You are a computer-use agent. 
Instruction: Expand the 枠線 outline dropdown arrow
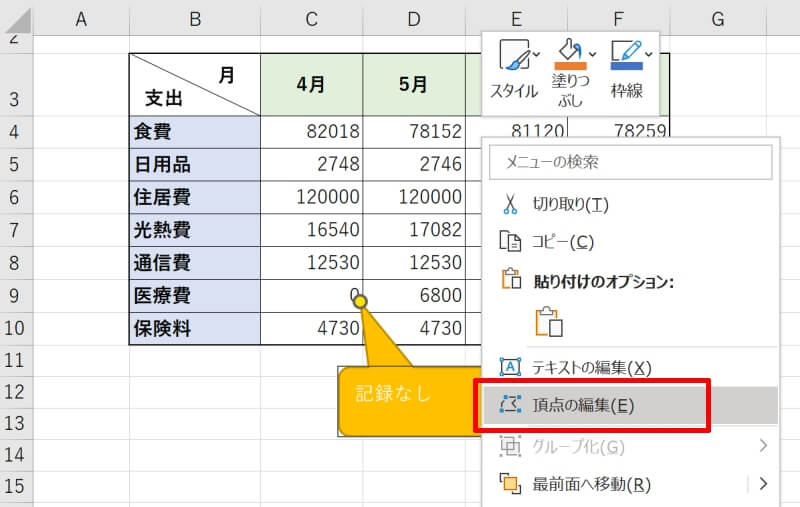[648, 54]
